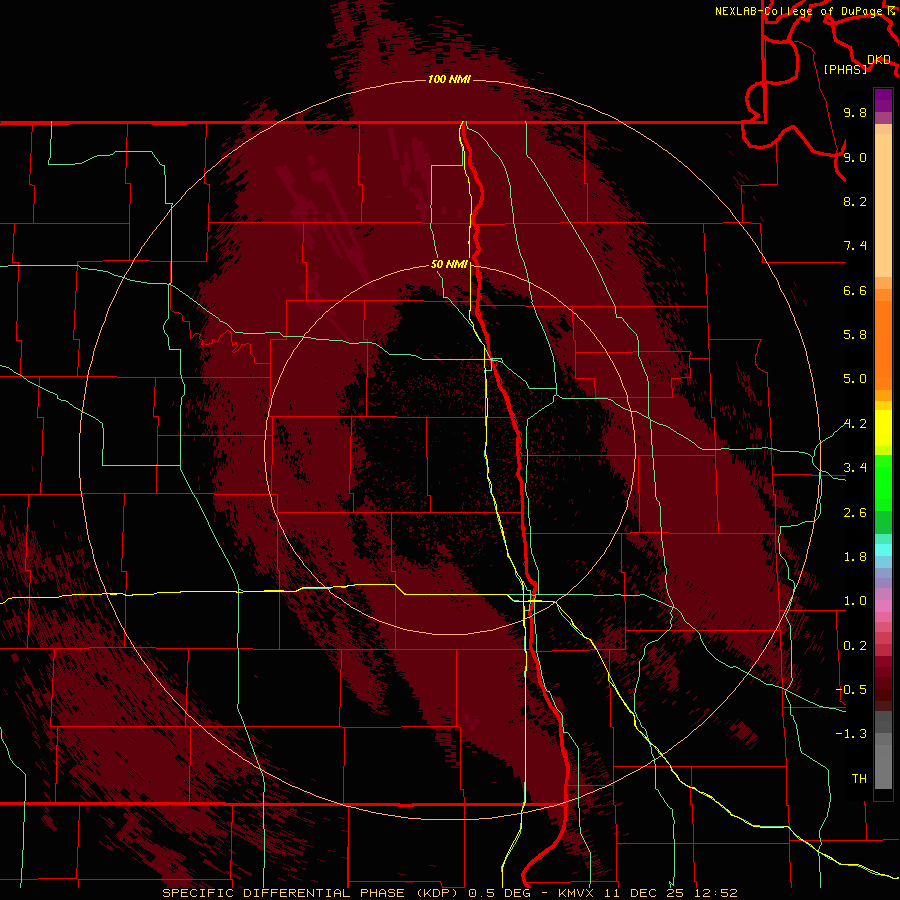Image resolution: width=900 pixels, height=900 pixels.
Task: Select the 3.4 color scale value
Action: (855, 468)
